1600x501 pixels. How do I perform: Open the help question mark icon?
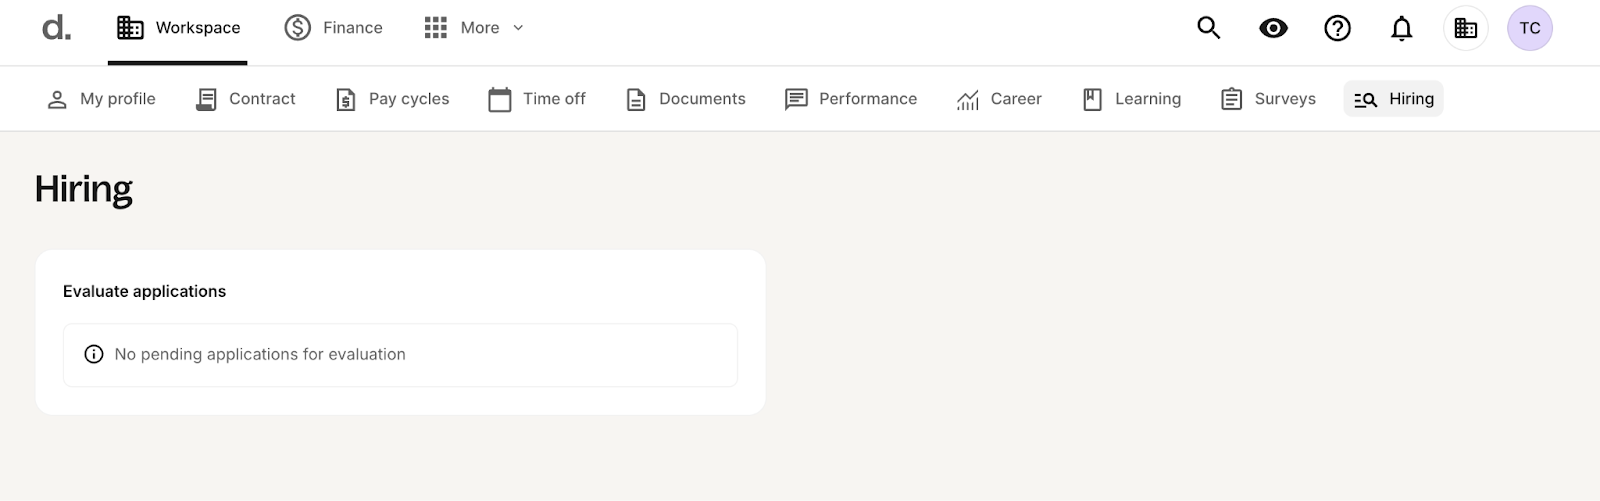pyautogui.click(x=1337, y=28)
